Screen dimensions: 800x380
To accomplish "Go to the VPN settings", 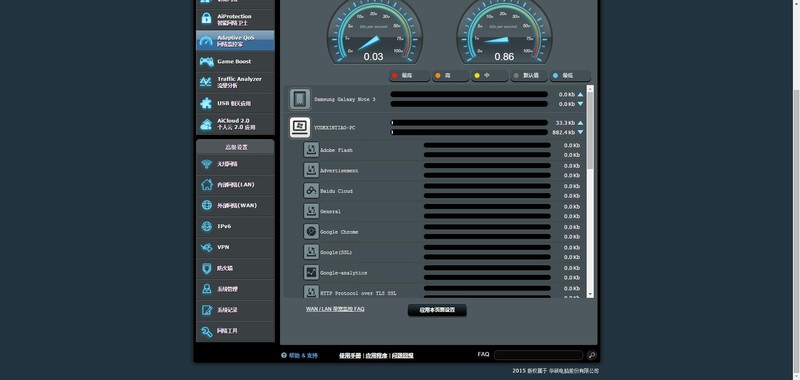I will pos(235,247).
